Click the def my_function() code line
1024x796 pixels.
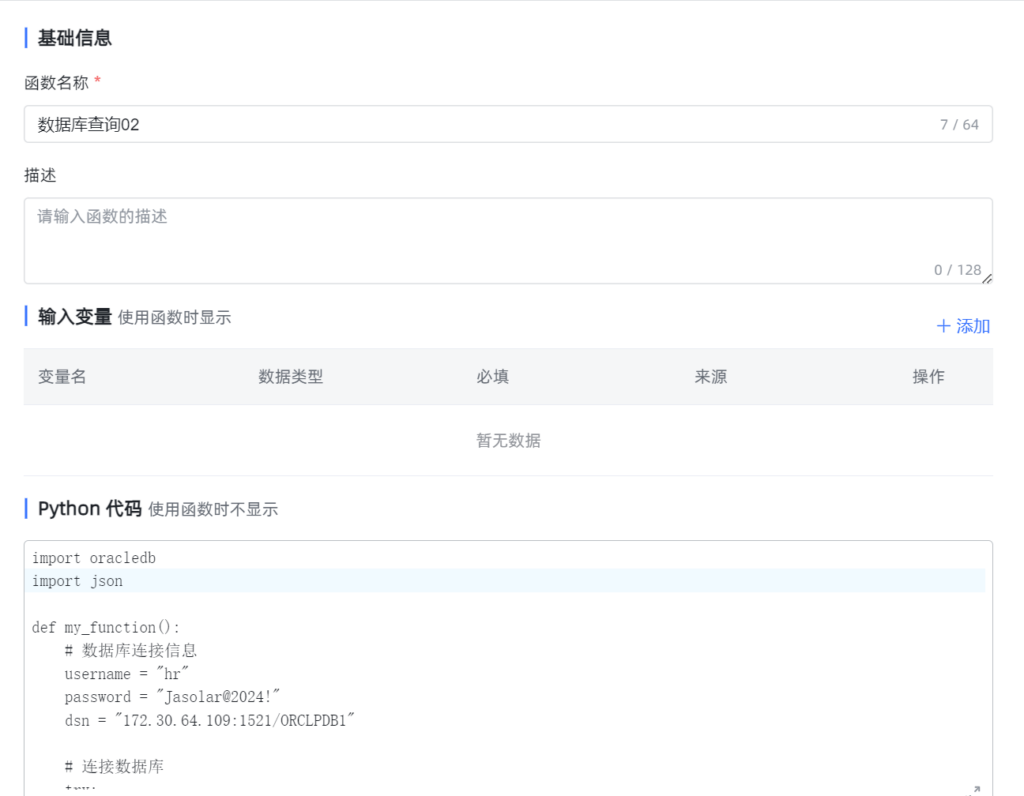coord(106,628)
